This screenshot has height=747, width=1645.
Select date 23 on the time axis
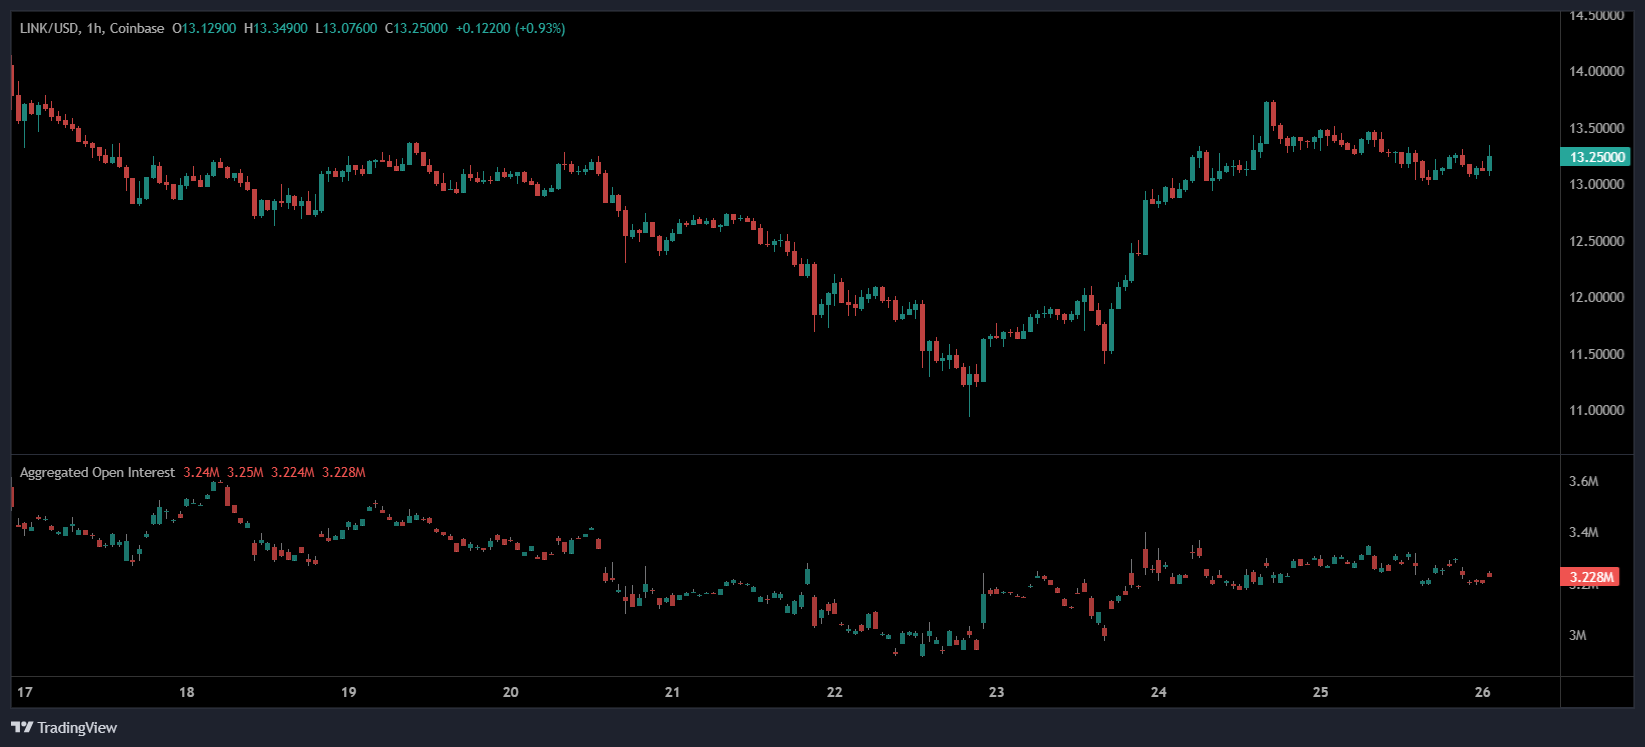pos(996,692)
